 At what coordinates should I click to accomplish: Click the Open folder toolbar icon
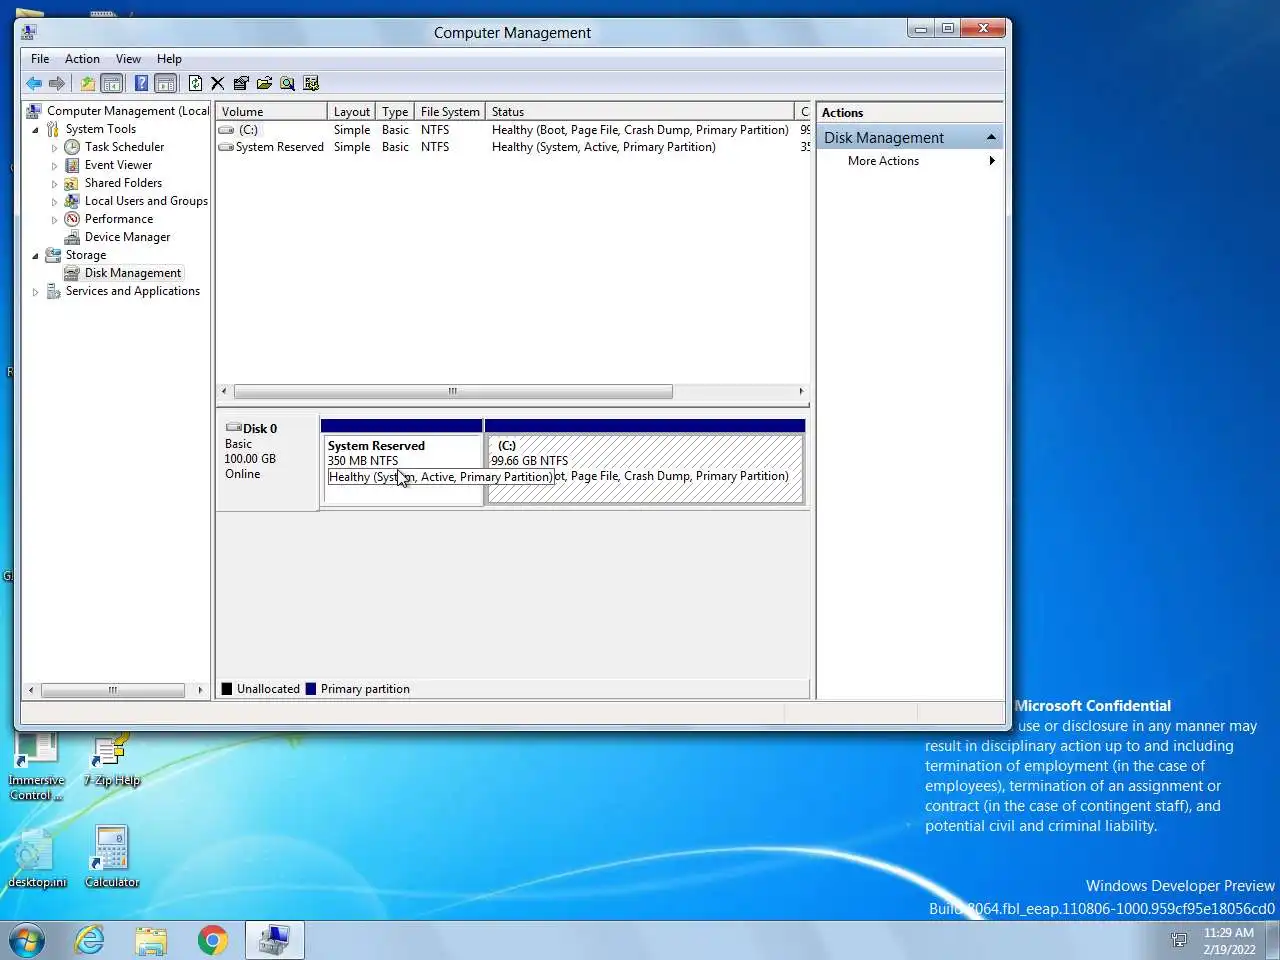pyautogui.click(x=264, y=84)
